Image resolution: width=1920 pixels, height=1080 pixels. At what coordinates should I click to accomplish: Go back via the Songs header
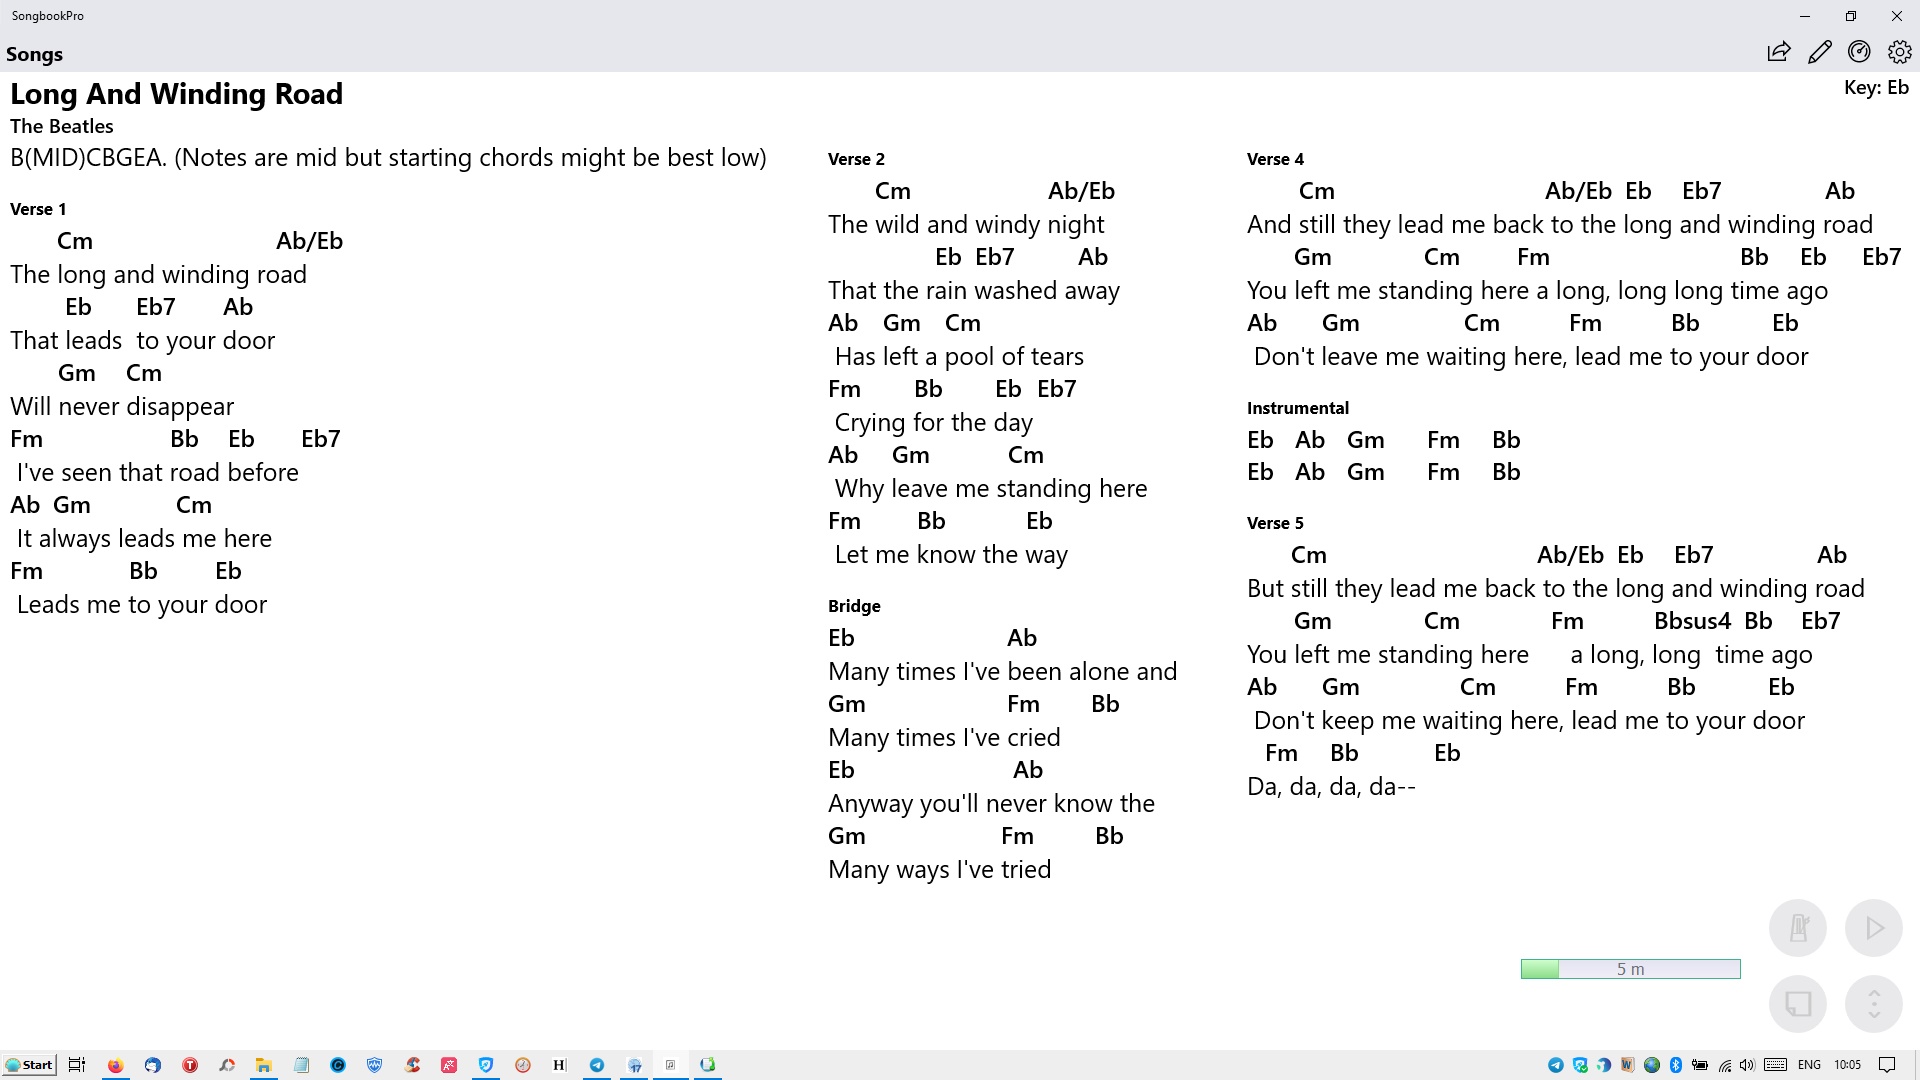34,54
